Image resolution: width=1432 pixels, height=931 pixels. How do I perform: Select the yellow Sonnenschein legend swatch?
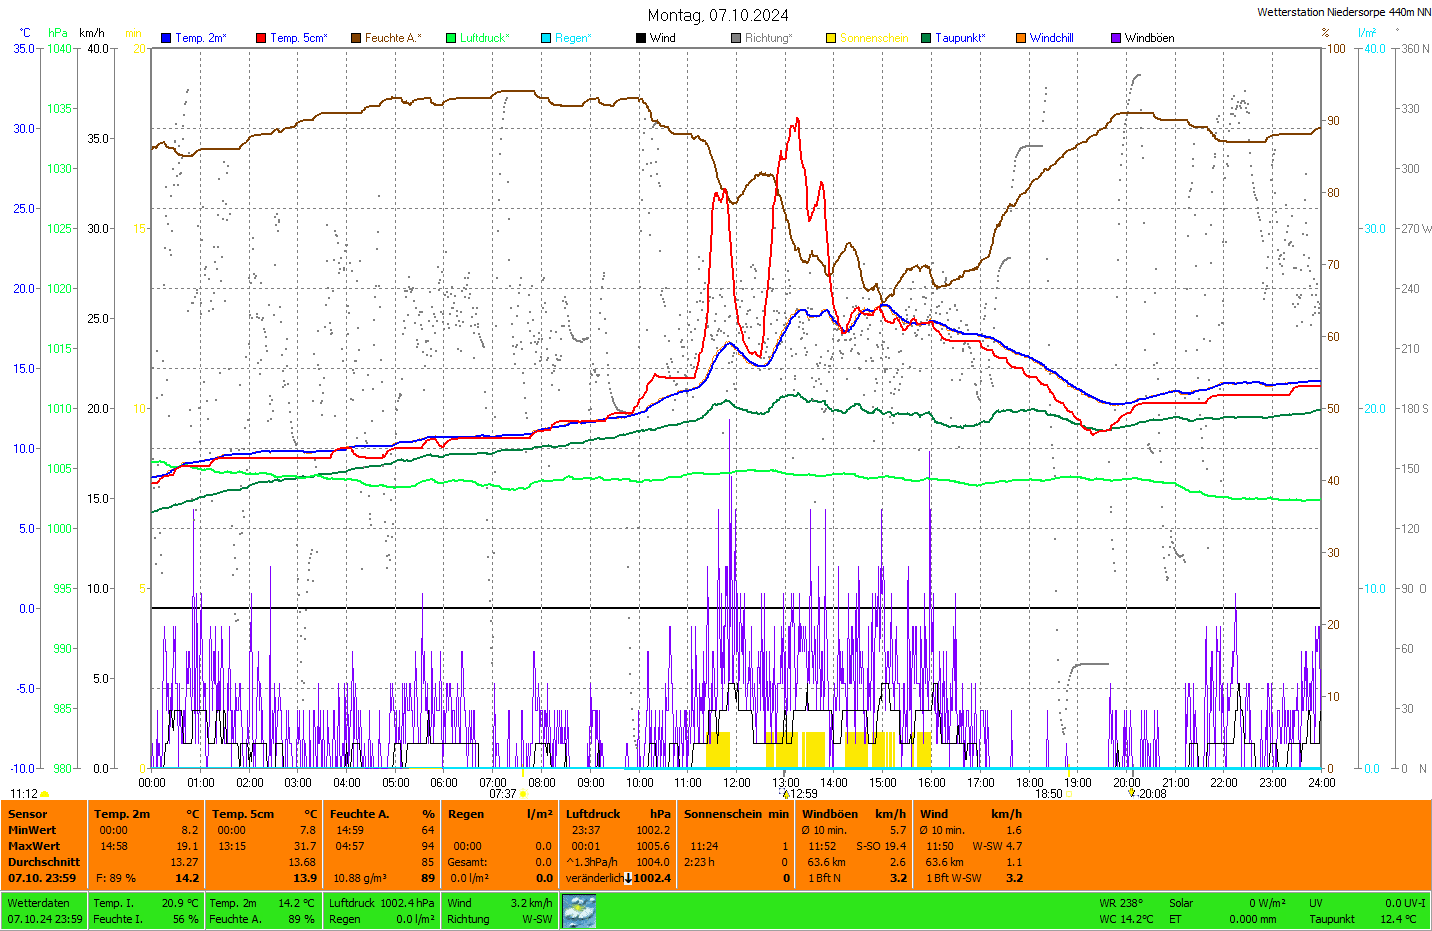831,38
